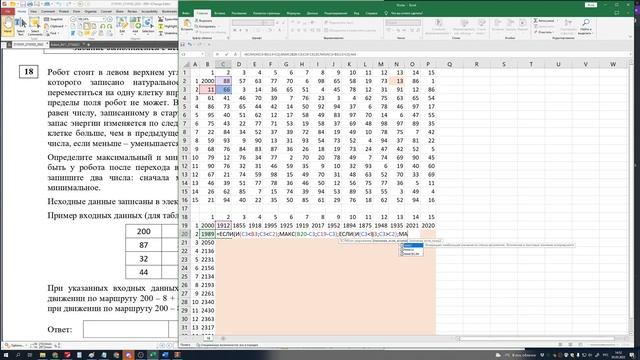Click the Excel horizontal scrollbar
The image size is (640, 360).
click(537, 338)
